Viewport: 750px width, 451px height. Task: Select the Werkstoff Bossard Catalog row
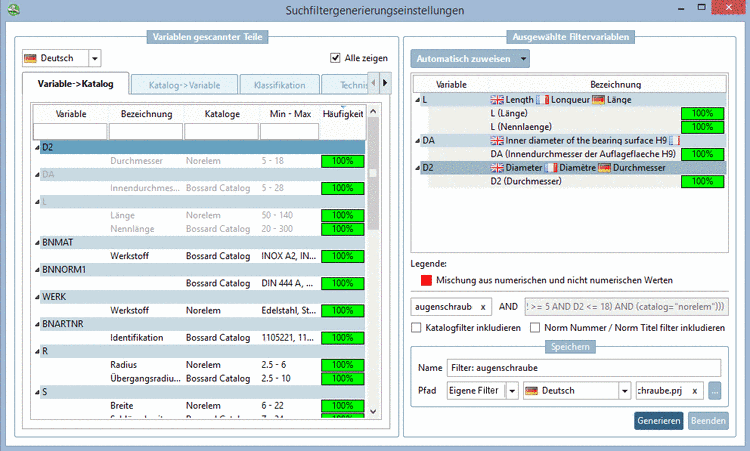click(x=199, y=256)
